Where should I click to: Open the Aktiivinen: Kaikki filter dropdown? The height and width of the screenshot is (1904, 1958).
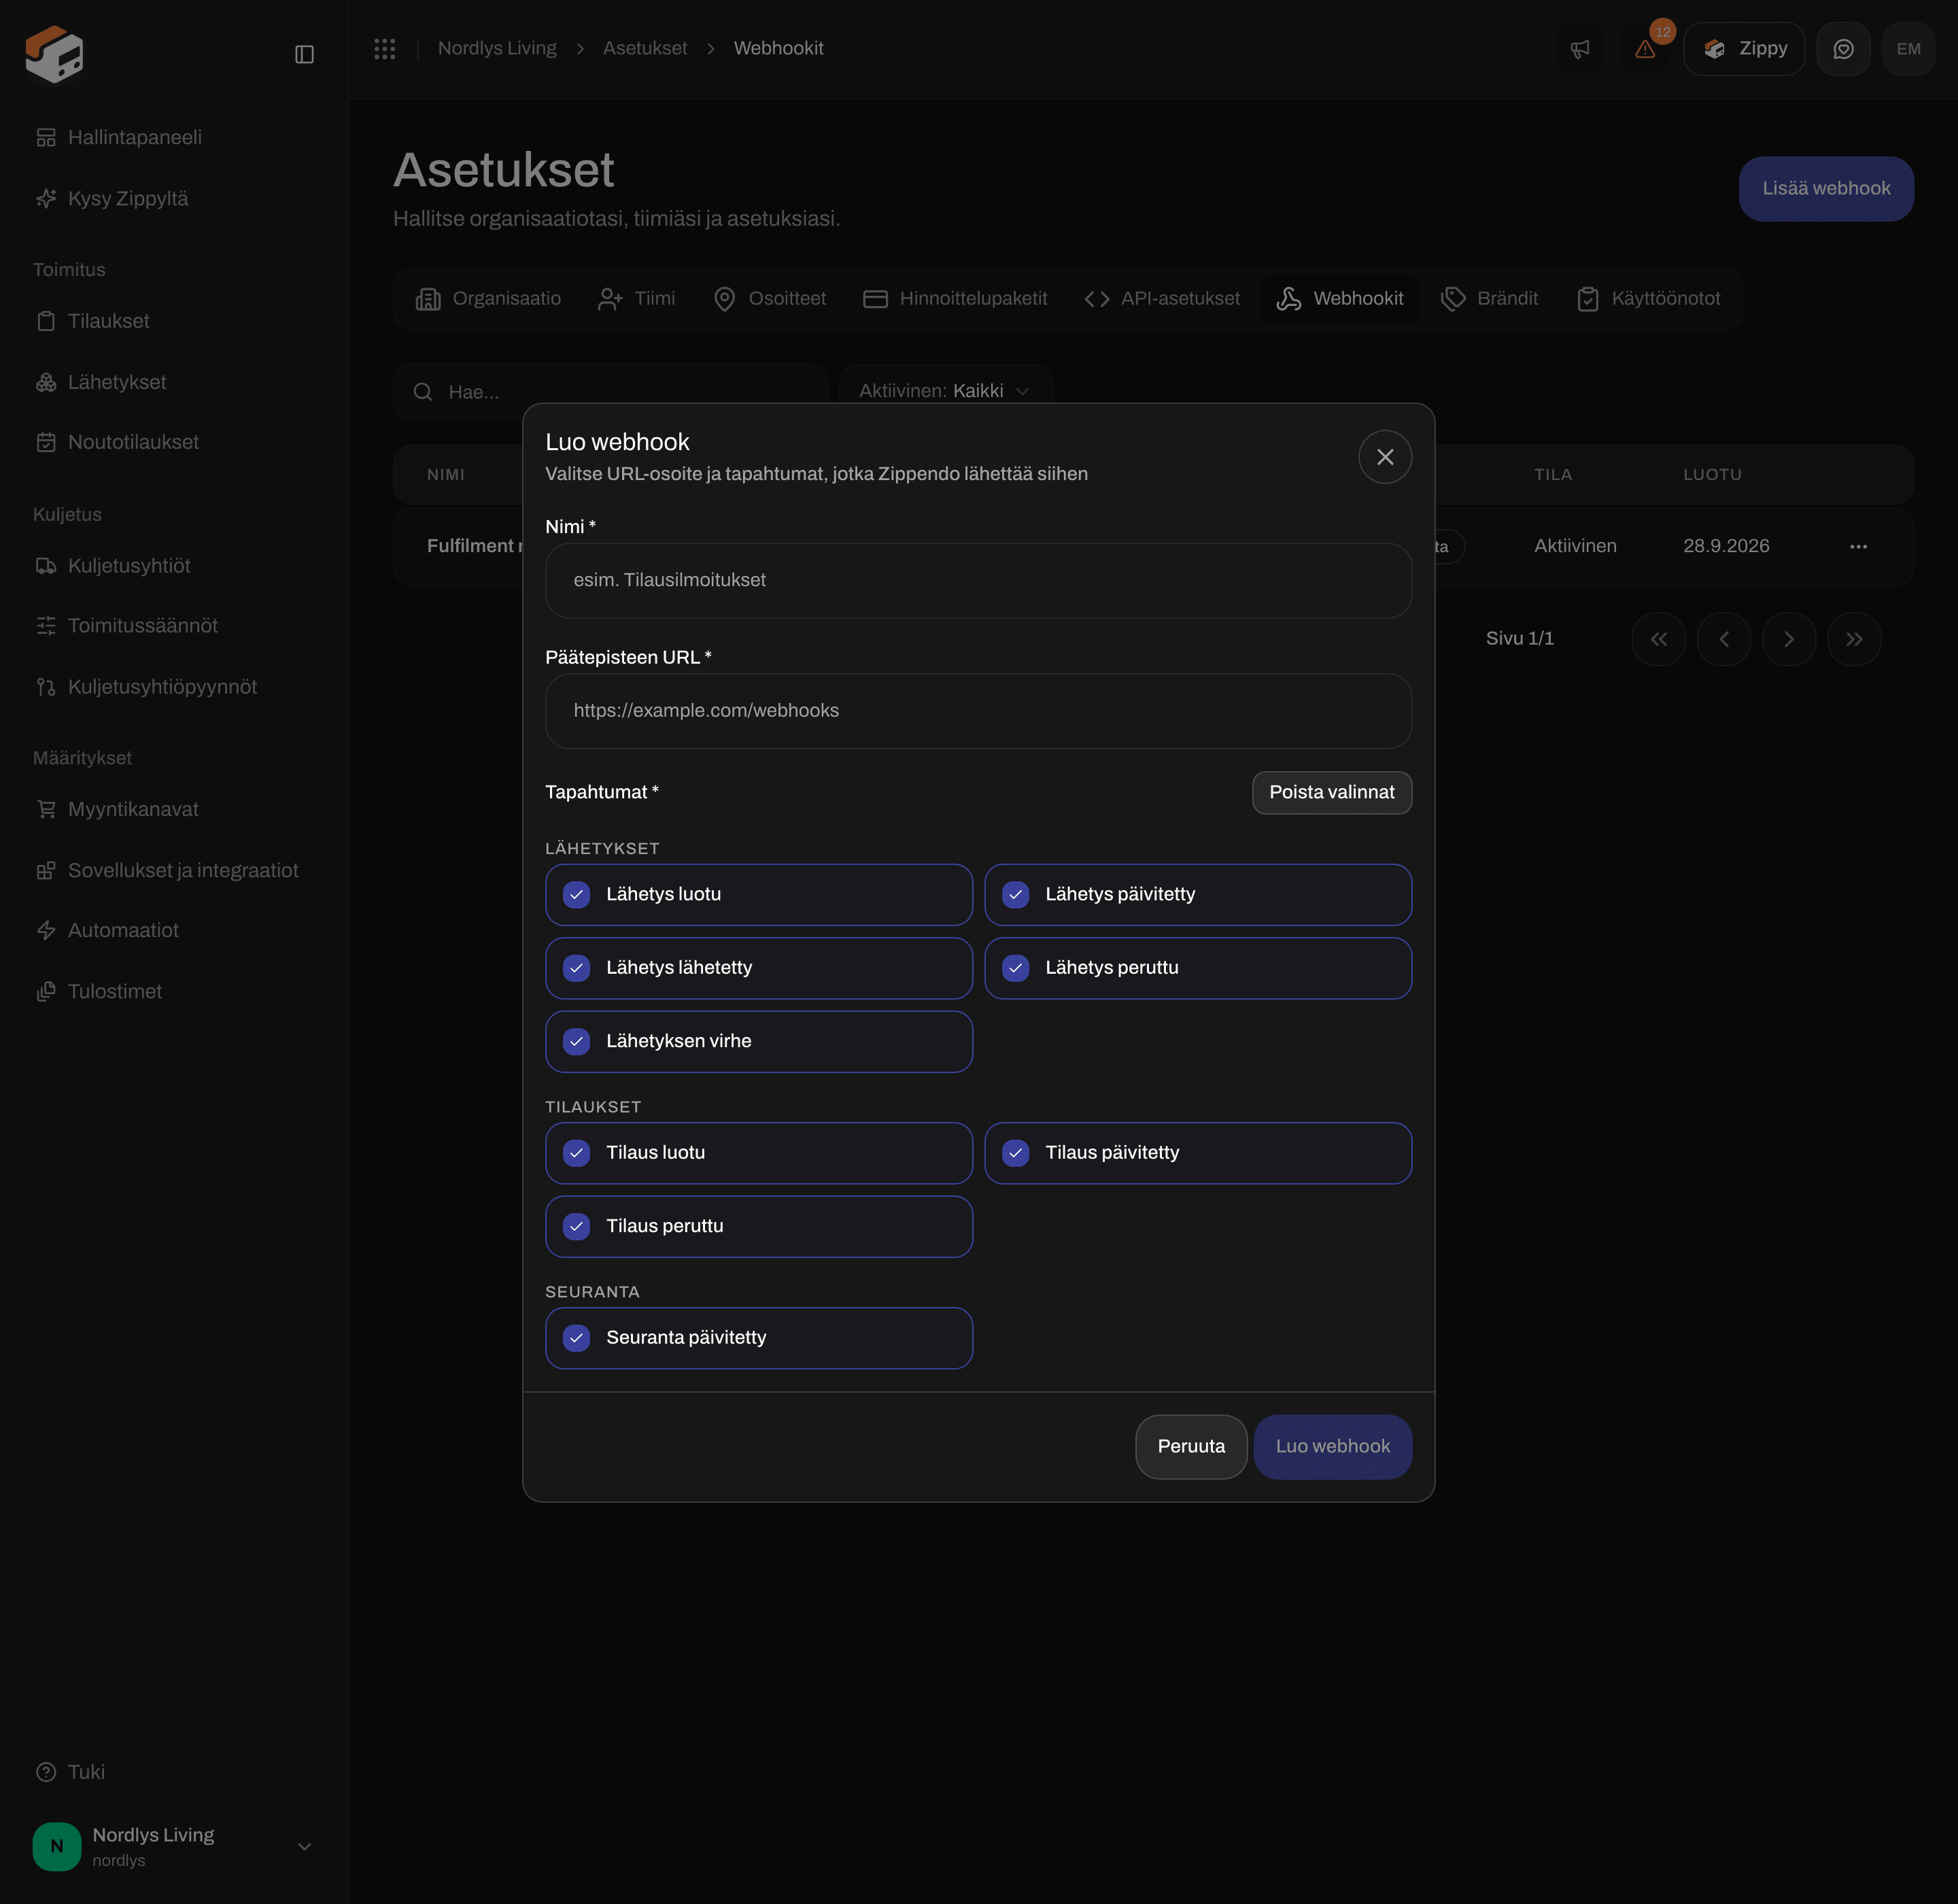pos(945,391)
